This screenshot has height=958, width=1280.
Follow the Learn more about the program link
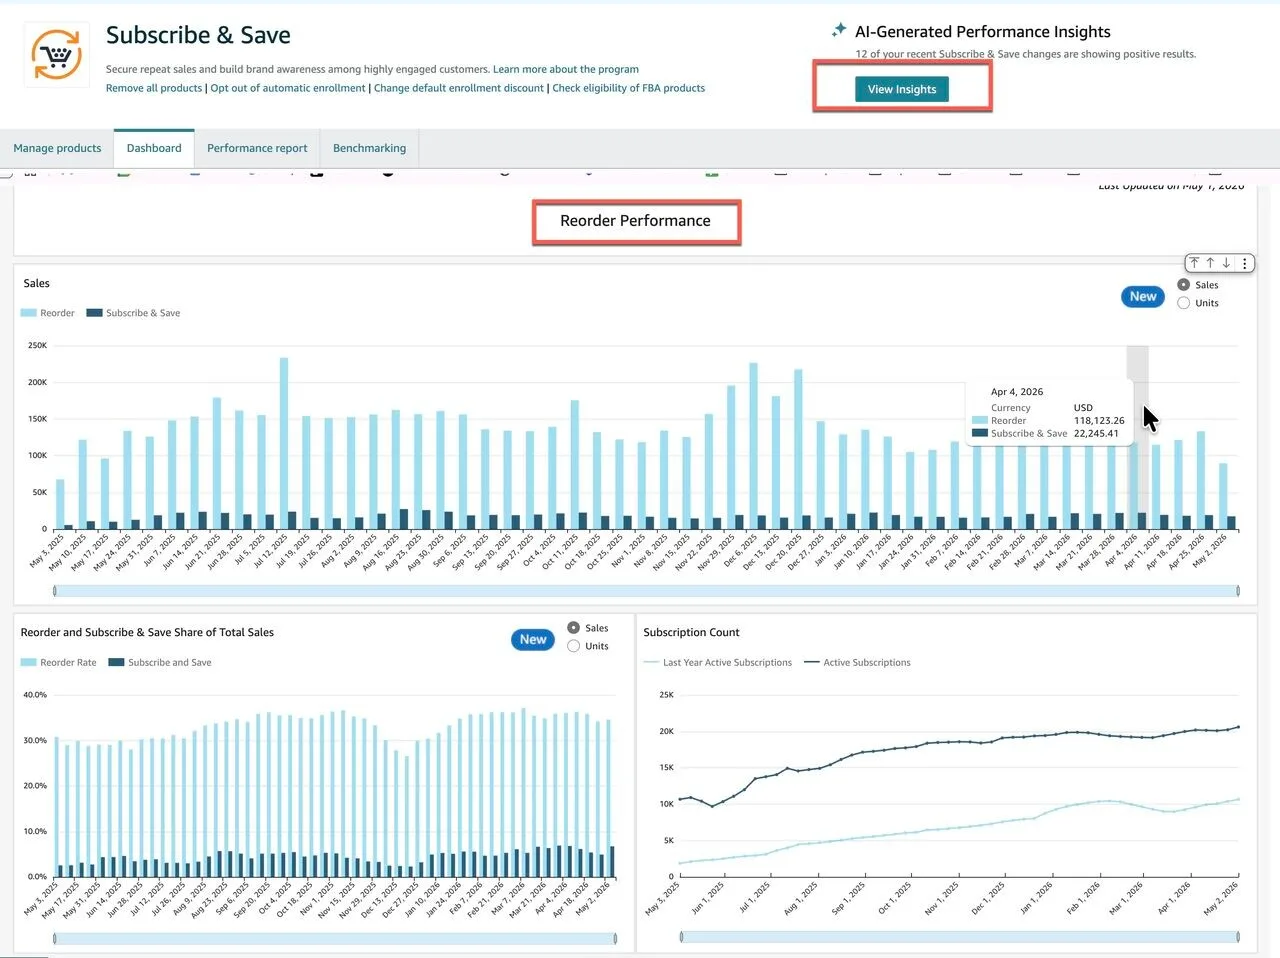(566, 70)
